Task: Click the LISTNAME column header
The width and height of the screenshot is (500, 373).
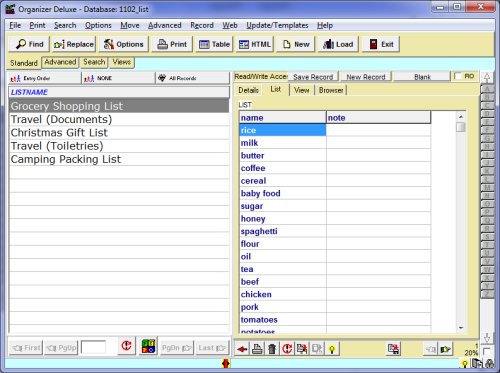Action: click(x=119, y=92)
